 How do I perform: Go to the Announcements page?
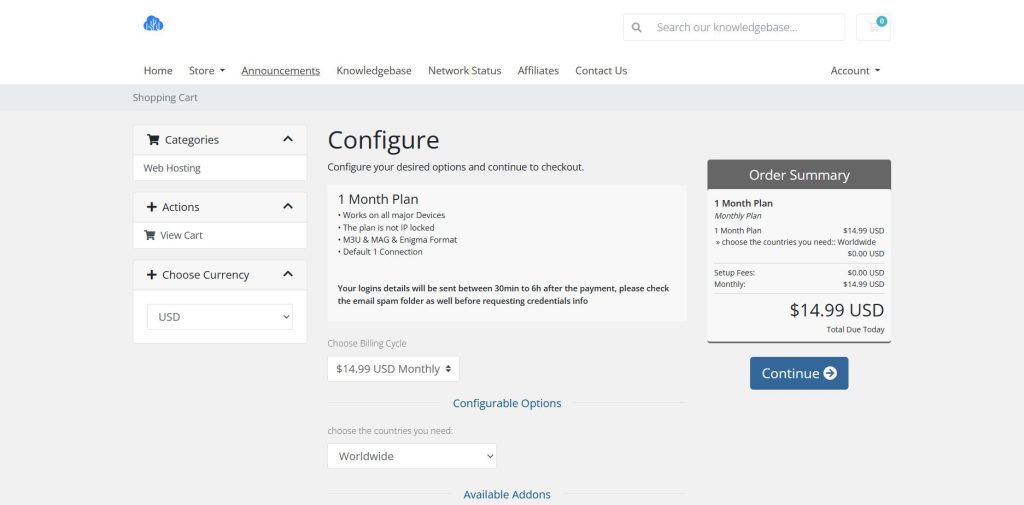coord(280,71)
